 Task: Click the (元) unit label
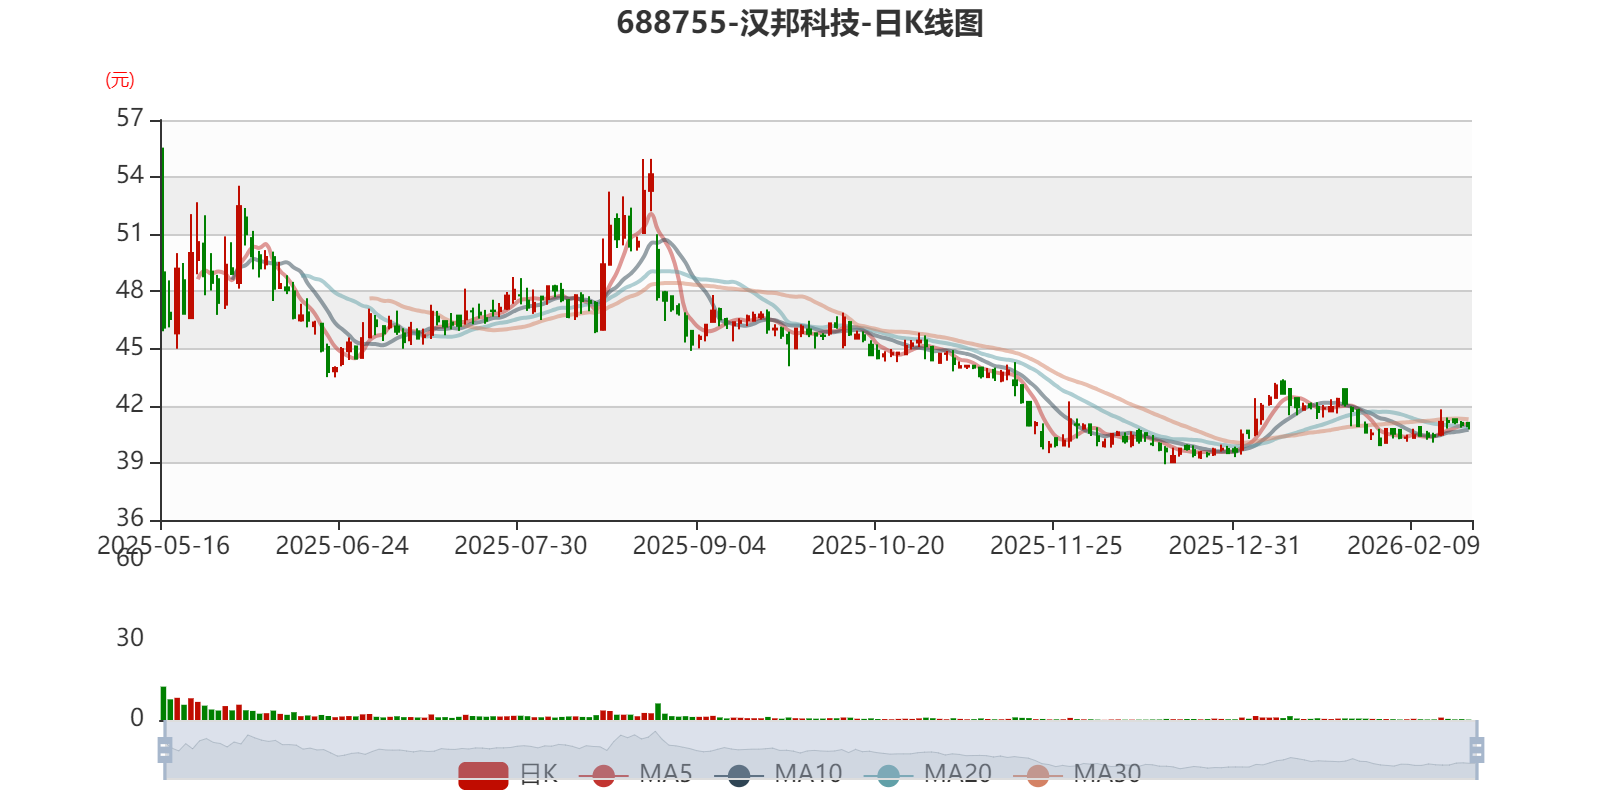(x=120, y=80)
